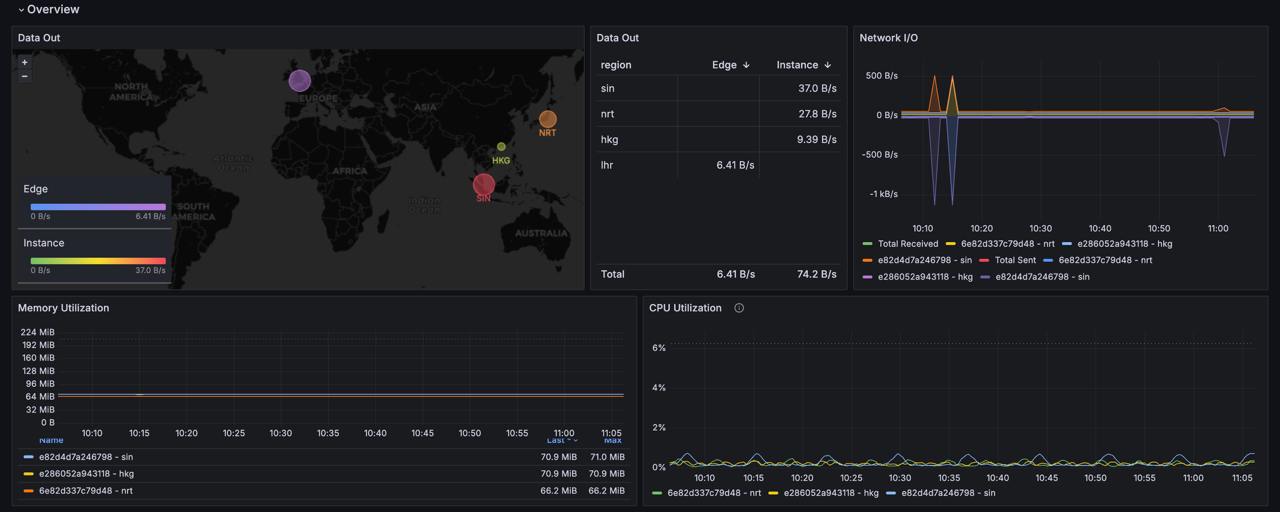Toggle Total Received series in Network legend

[907, 244]
